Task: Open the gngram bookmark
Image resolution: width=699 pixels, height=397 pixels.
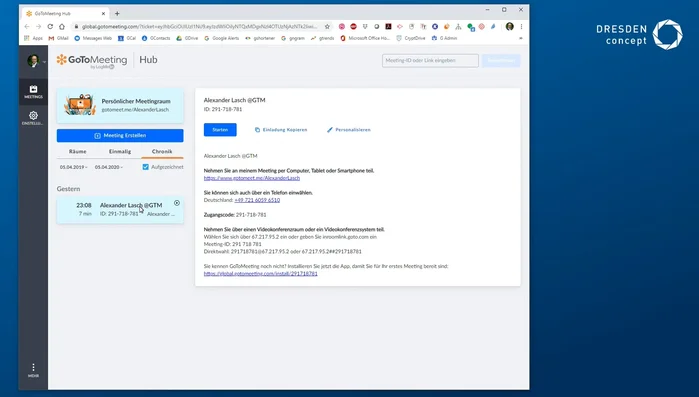Action: pos(293,38)
